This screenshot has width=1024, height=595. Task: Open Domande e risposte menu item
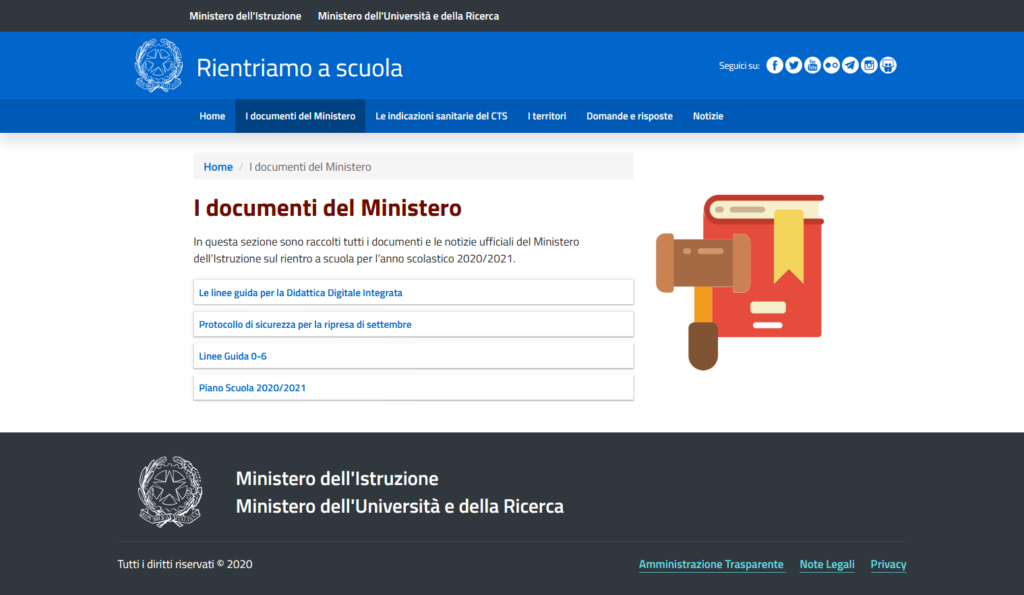click(x=630, y=116)
